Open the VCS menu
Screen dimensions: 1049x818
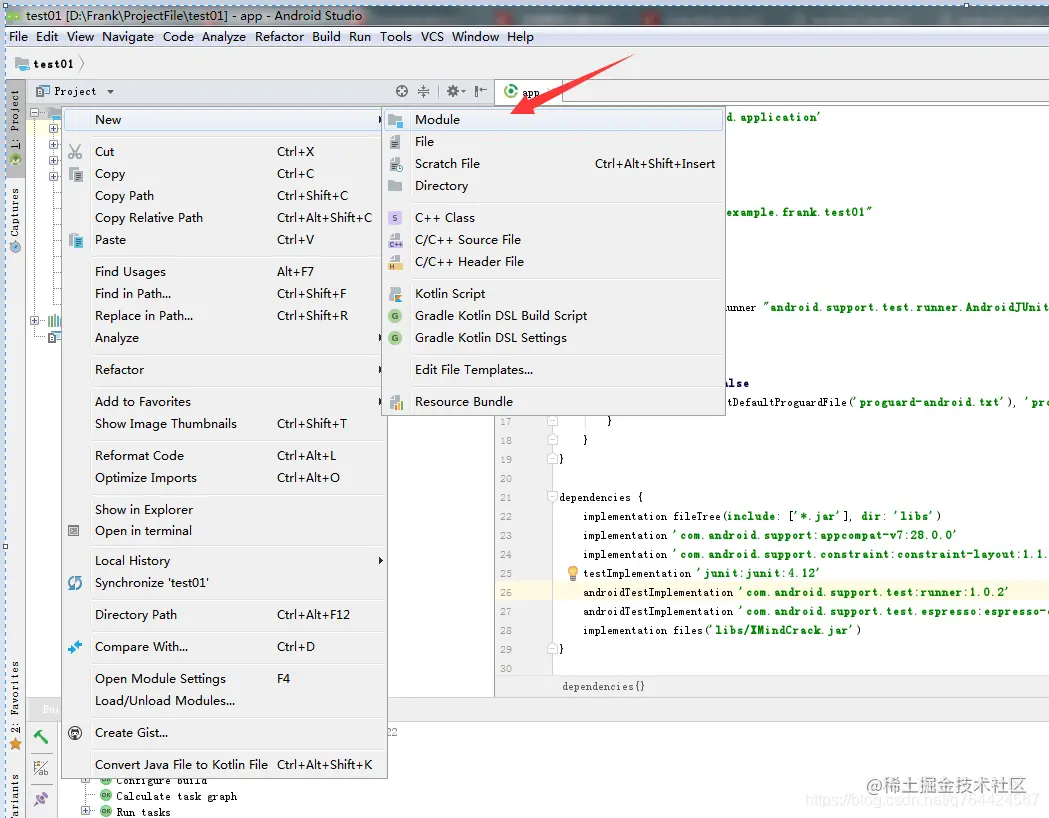click(x=432, y=37)
